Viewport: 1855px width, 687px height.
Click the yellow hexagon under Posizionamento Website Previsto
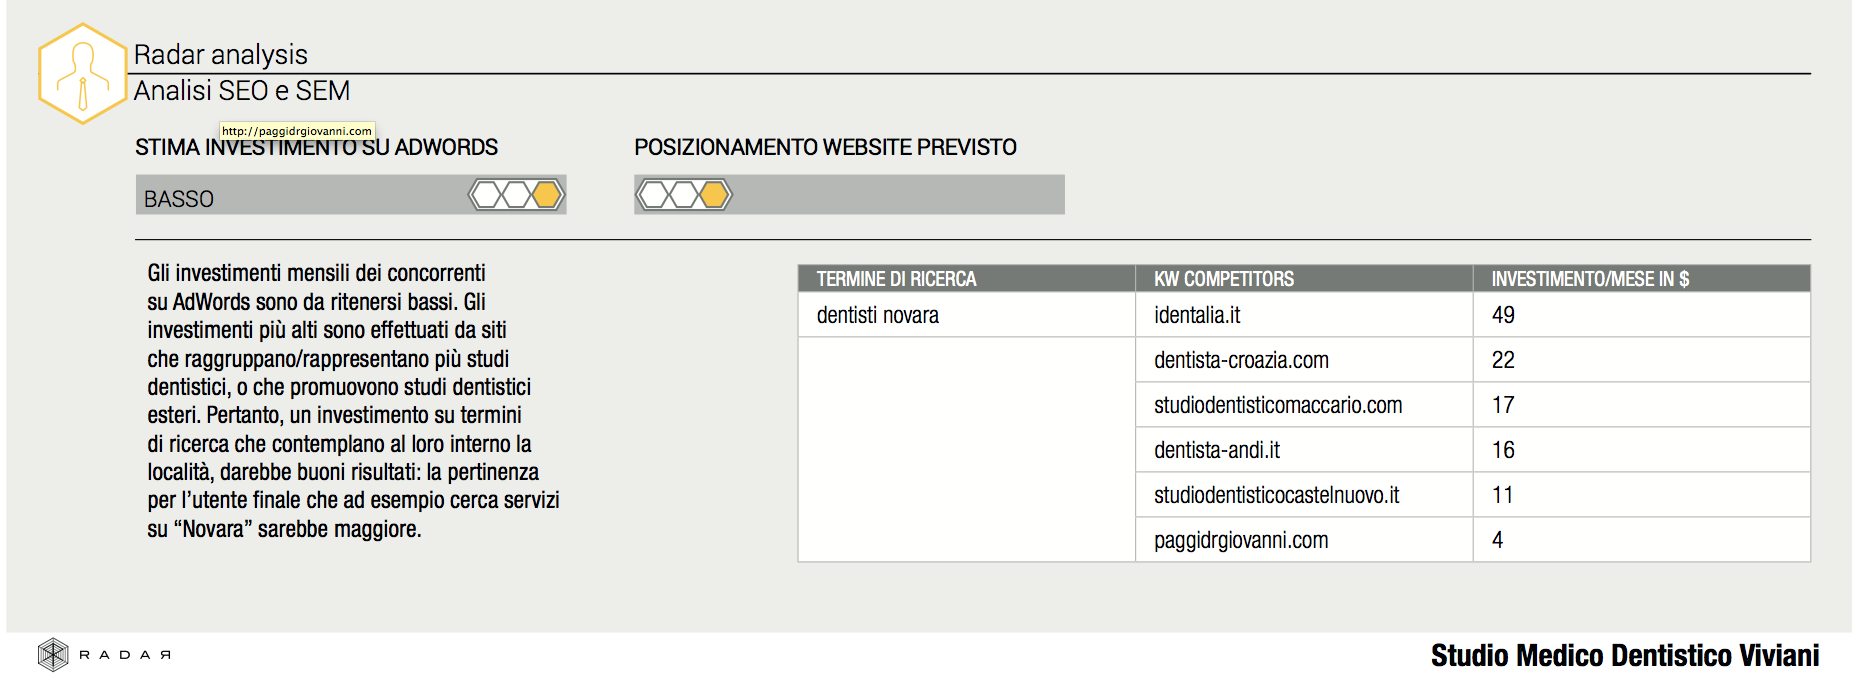click(x=714, y=194)
